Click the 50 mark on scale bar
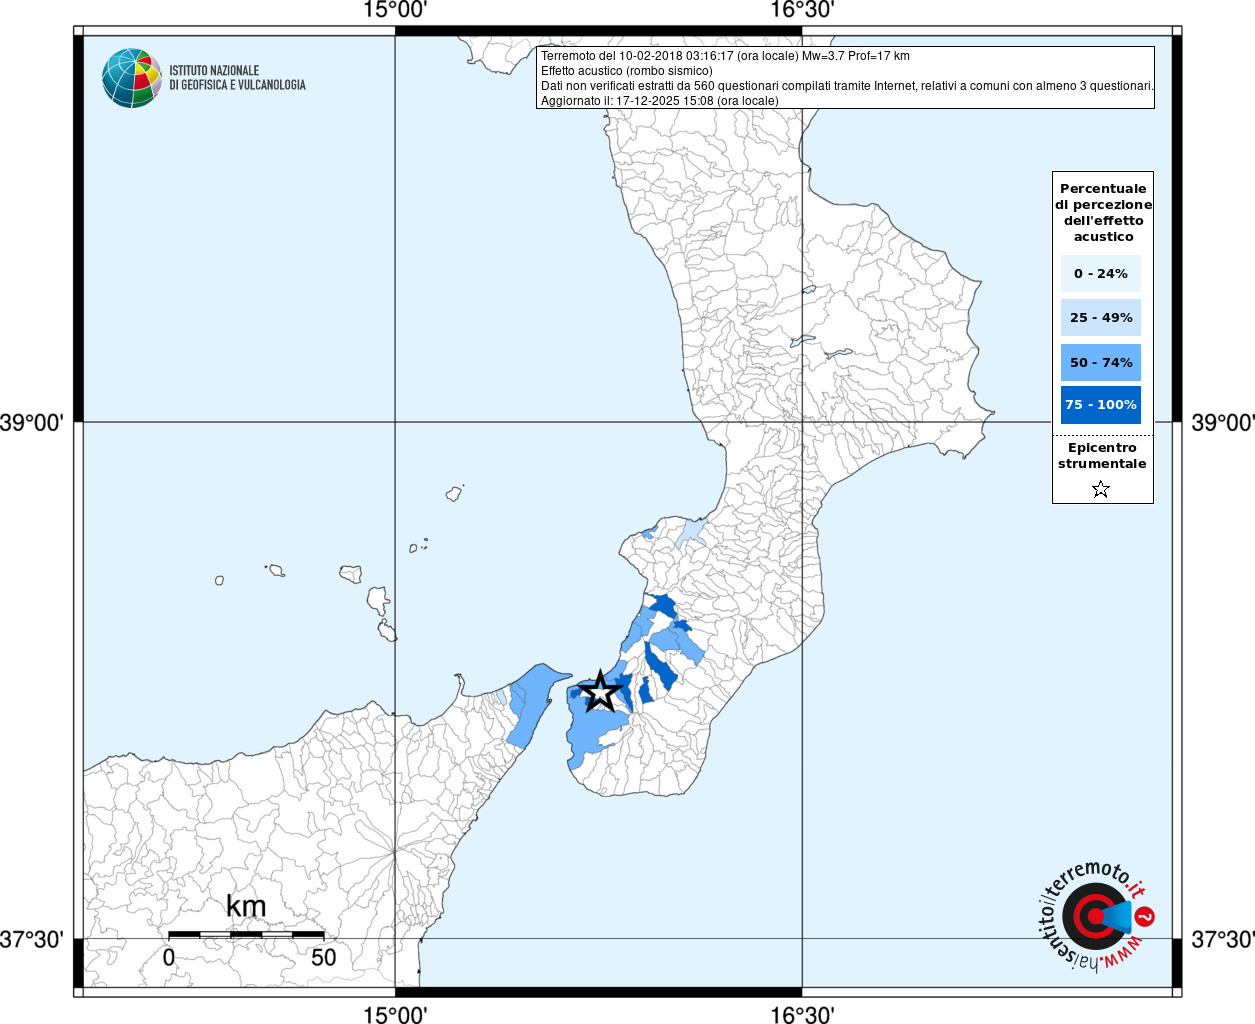Image resolution: width=1255 pixels, height=1024 pixels. click(x=323, y=957)
